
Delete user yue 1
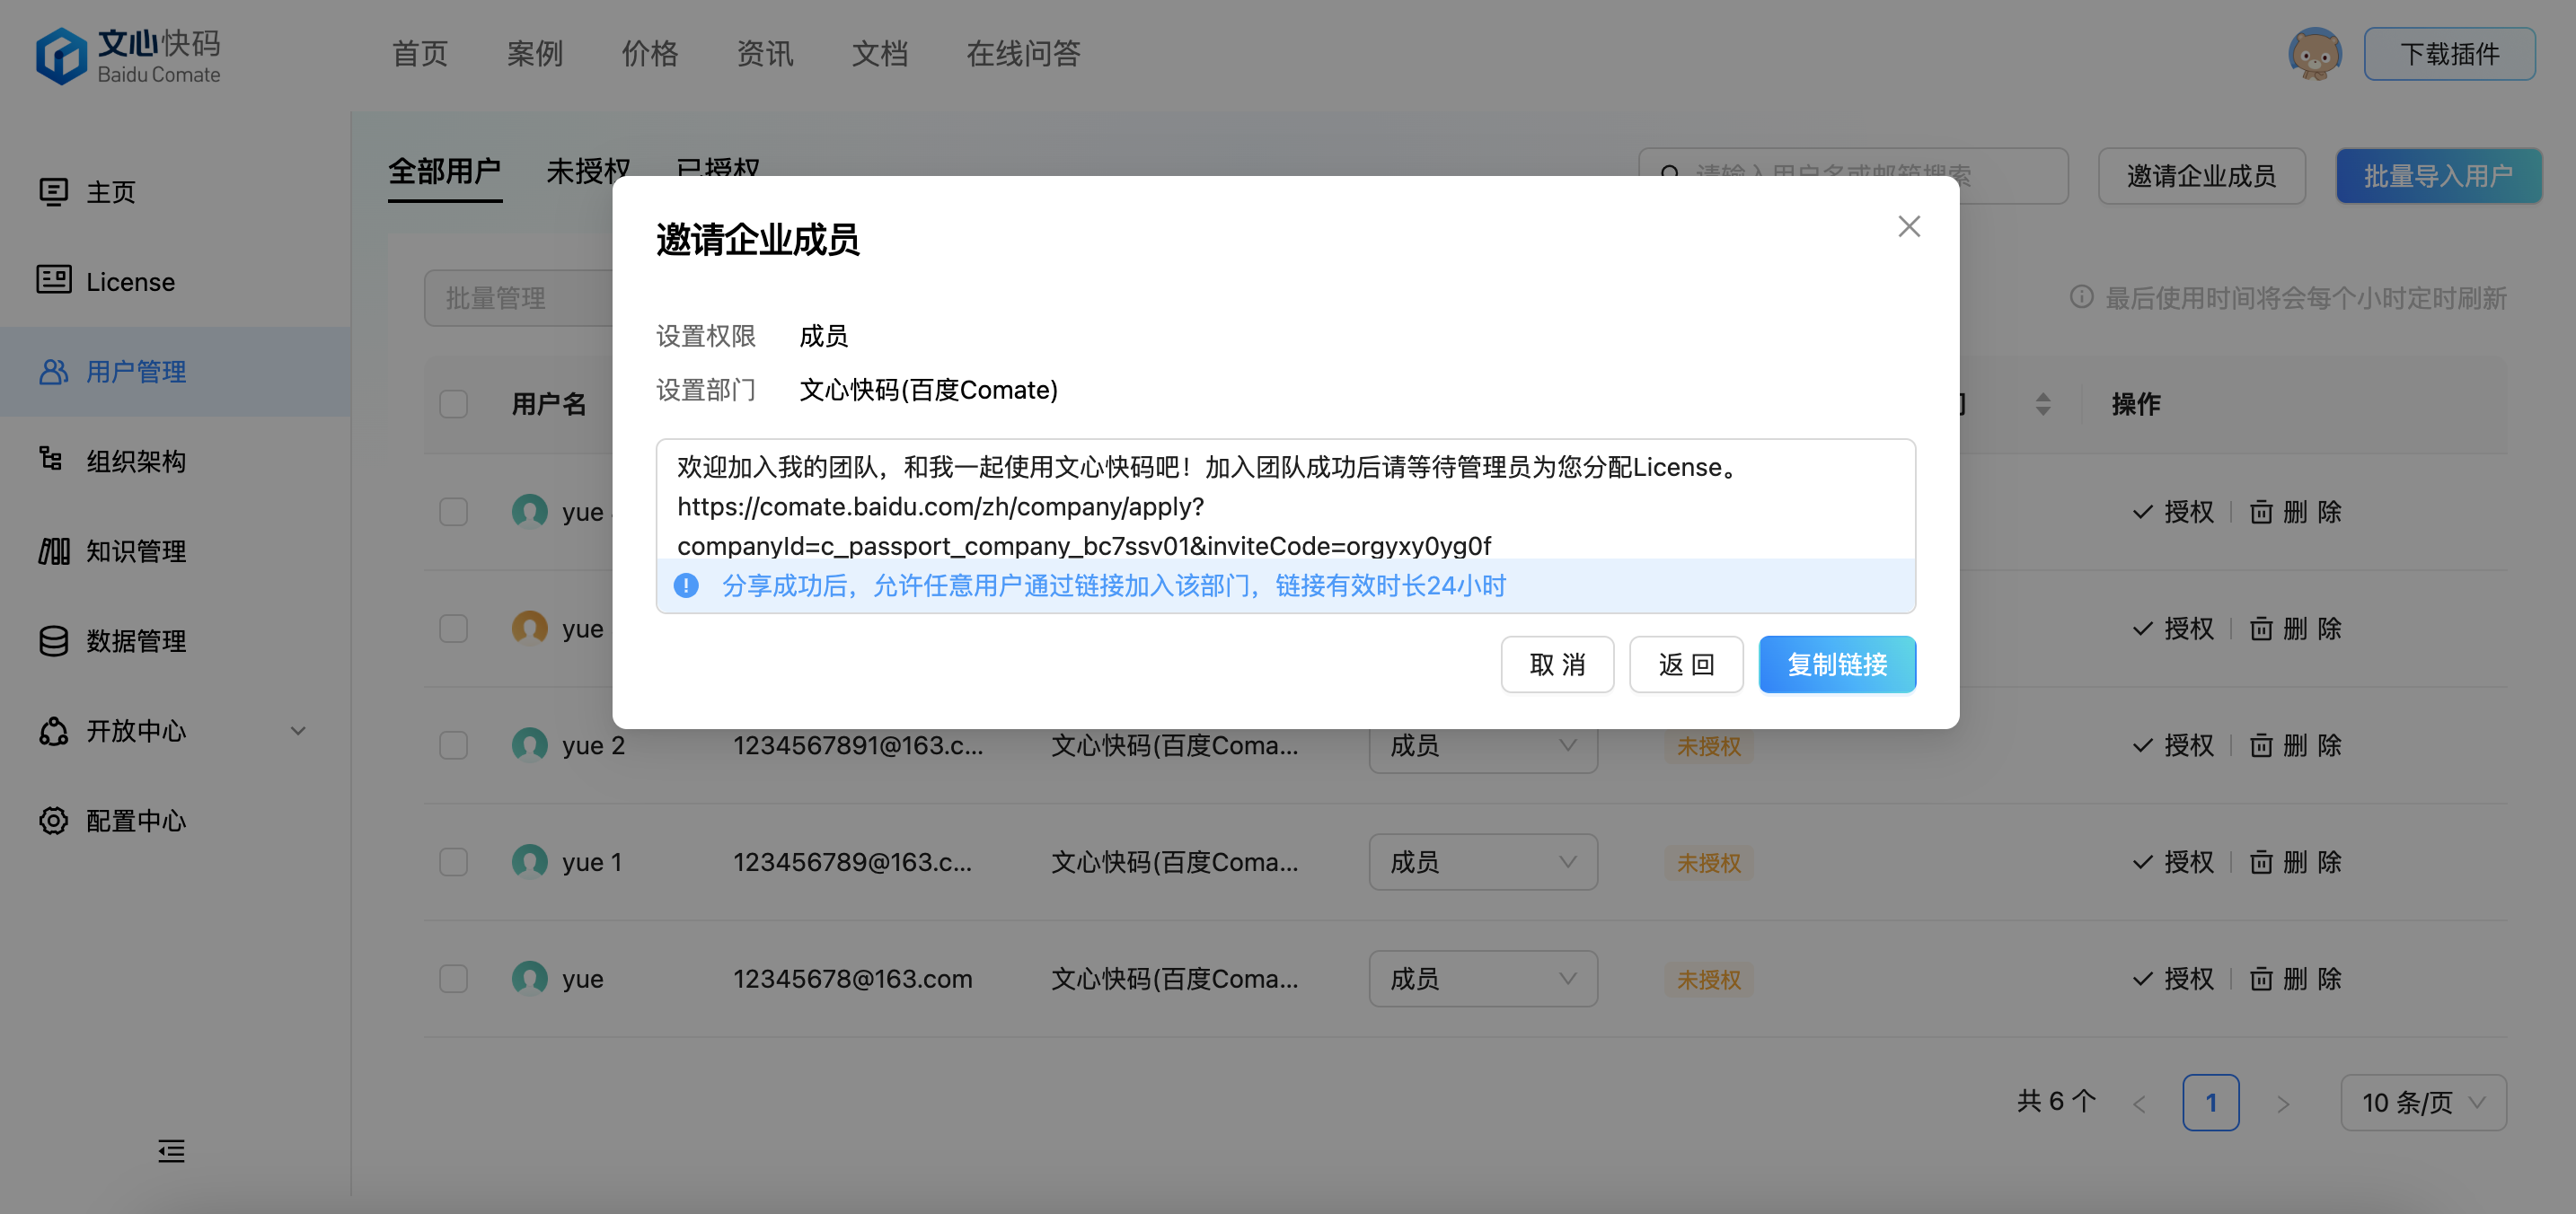[x=2295, y=862]
